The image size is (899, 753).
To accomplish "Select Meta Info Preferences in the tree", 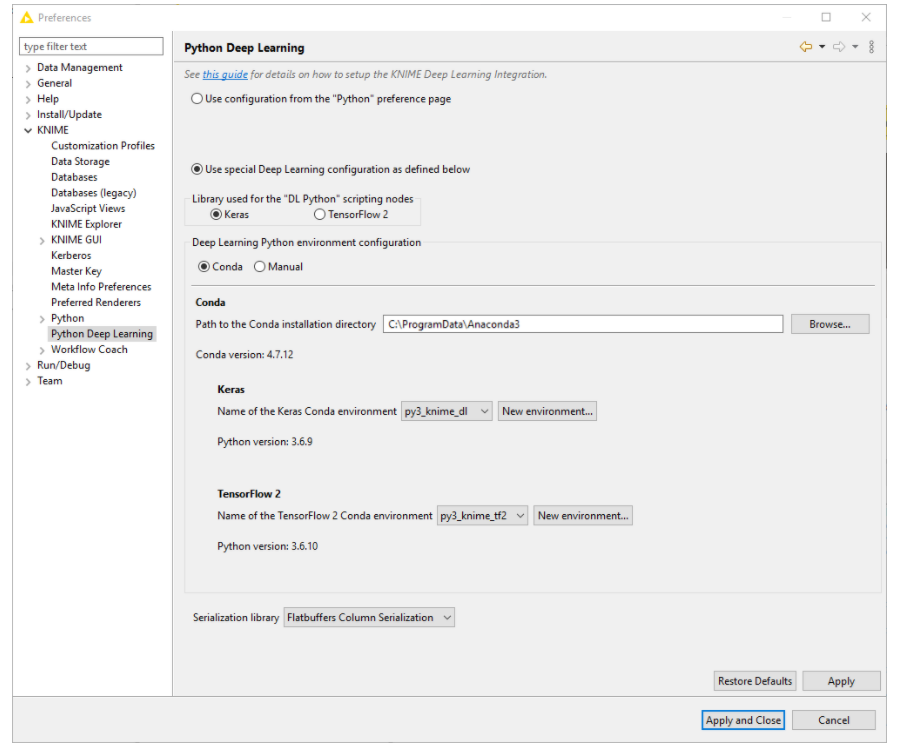I will pos(101,287).
